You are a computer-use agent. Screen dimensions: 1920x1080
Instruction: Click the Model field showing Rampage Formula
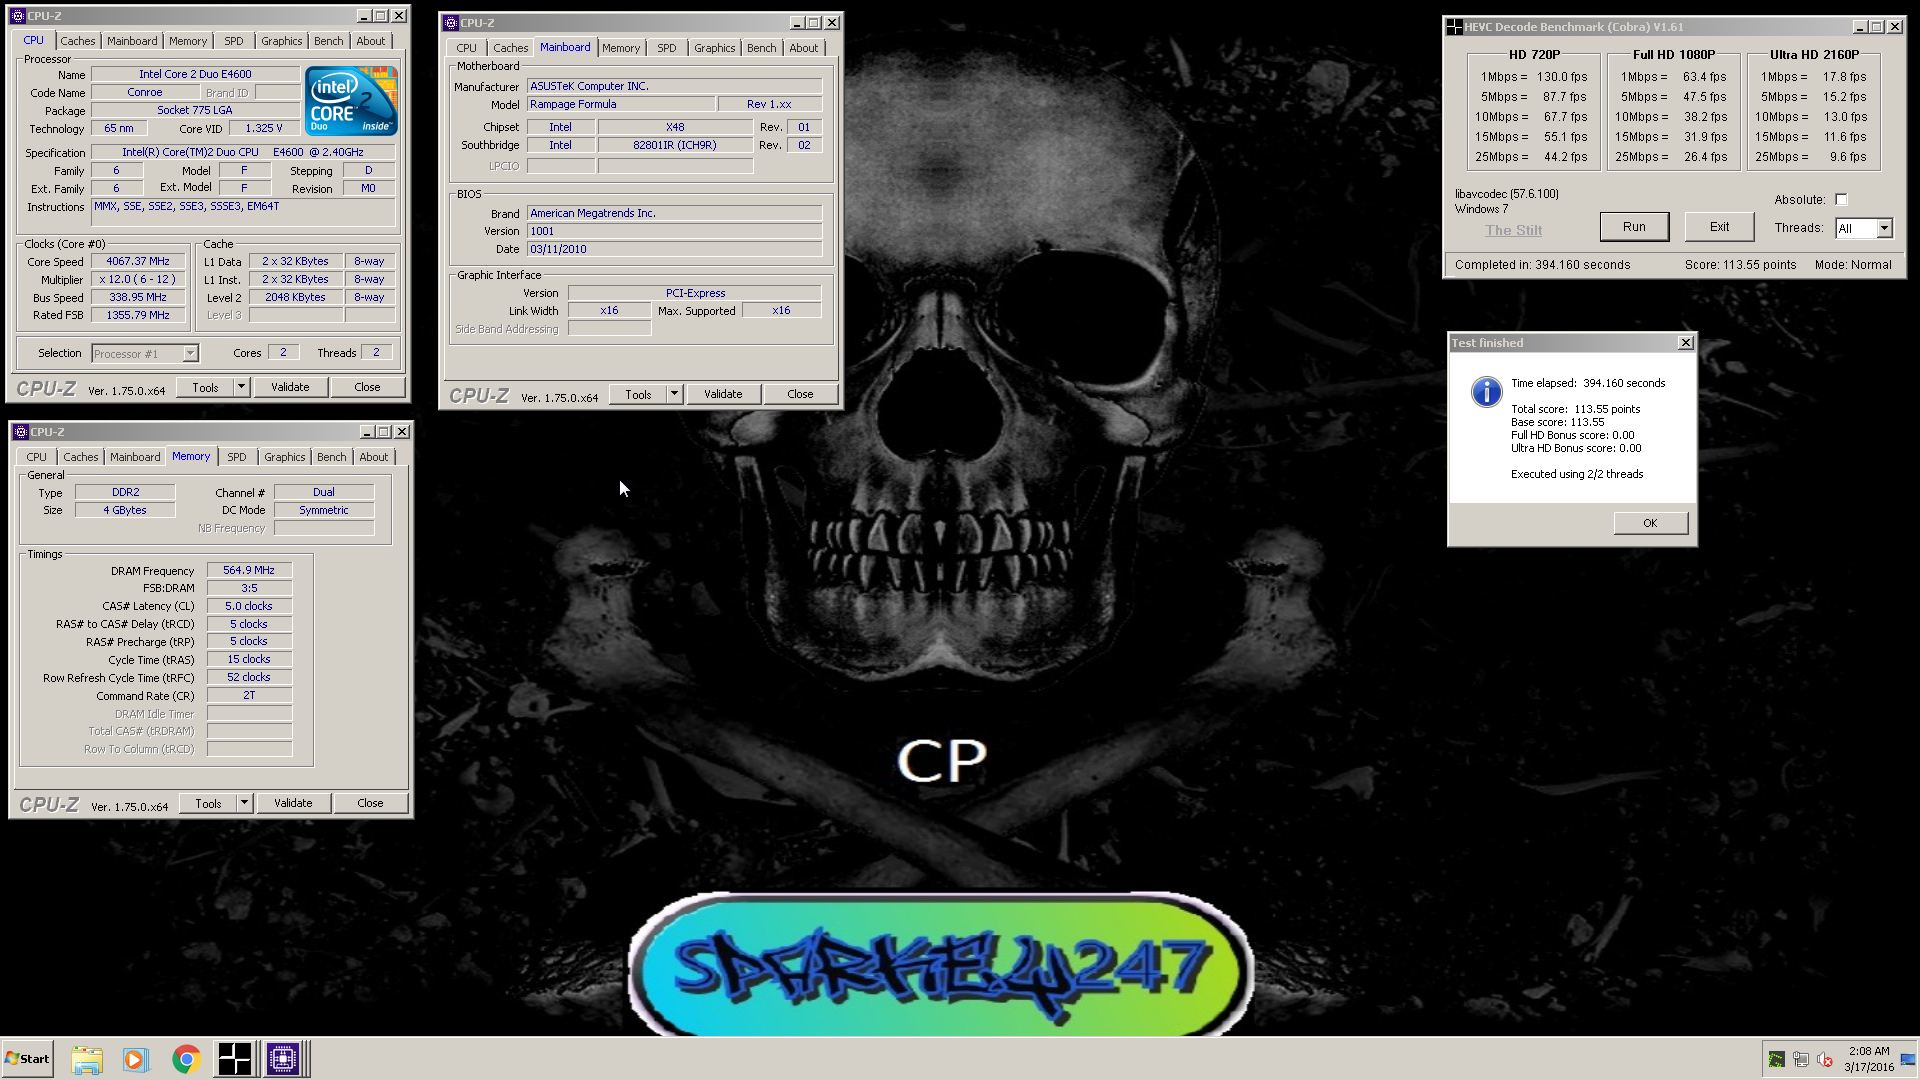(x=621, y=104)
